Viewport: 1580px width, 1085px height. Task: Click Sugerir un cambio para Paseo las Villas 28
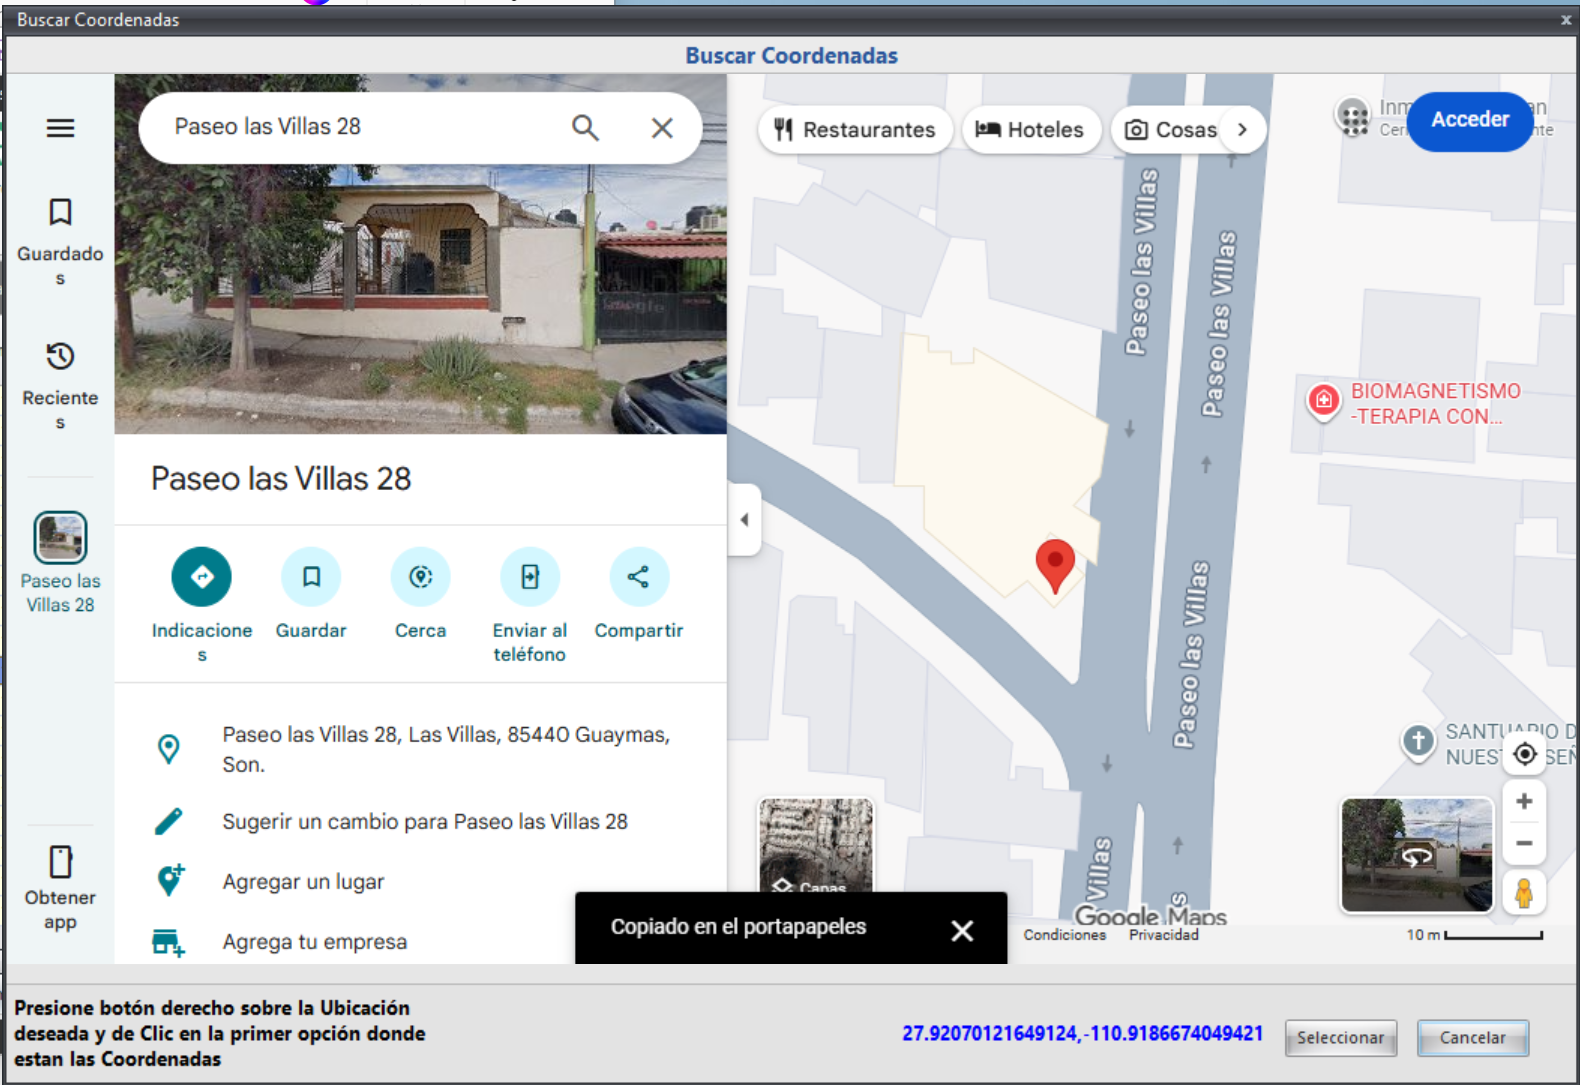pos(425,822)
